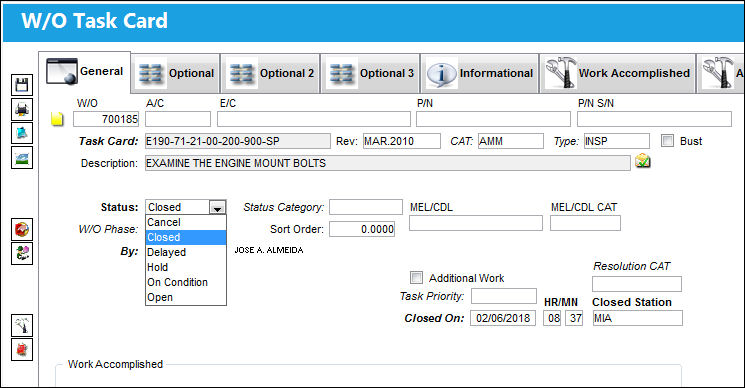Click the Status Category field
The image size is (745, 388).
(x=366, y=207)
